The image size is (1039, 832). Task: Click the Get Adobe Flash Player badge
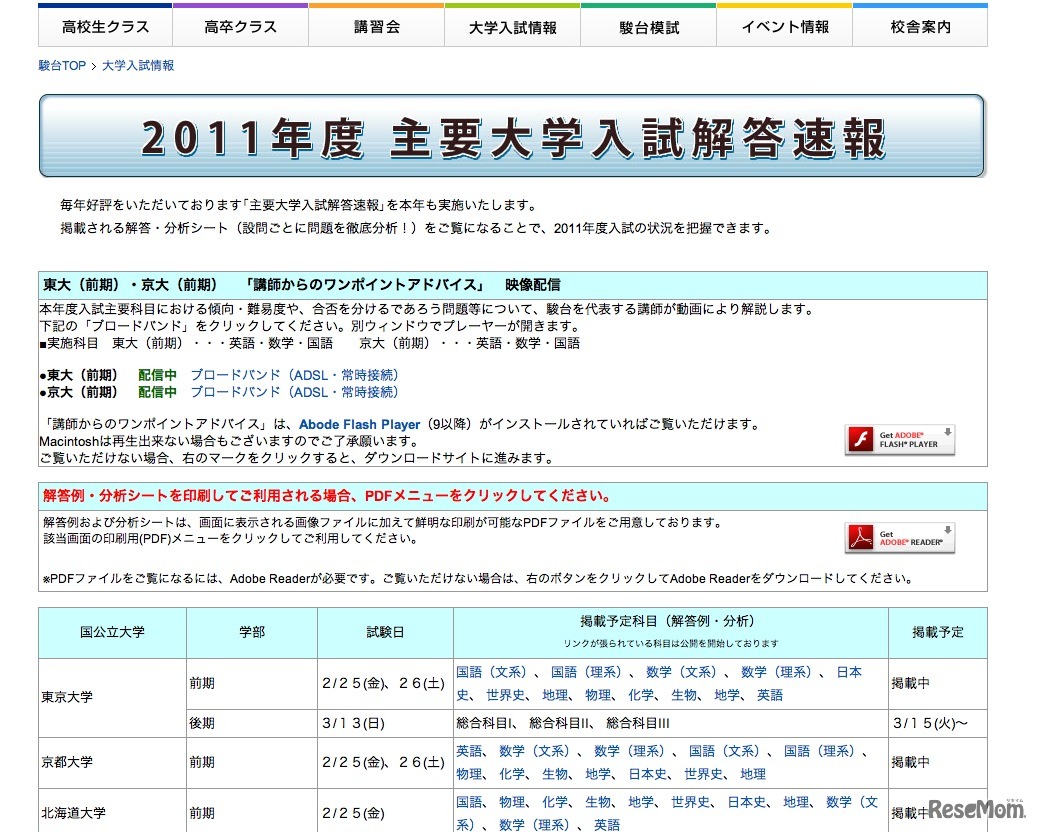(898, 439)
